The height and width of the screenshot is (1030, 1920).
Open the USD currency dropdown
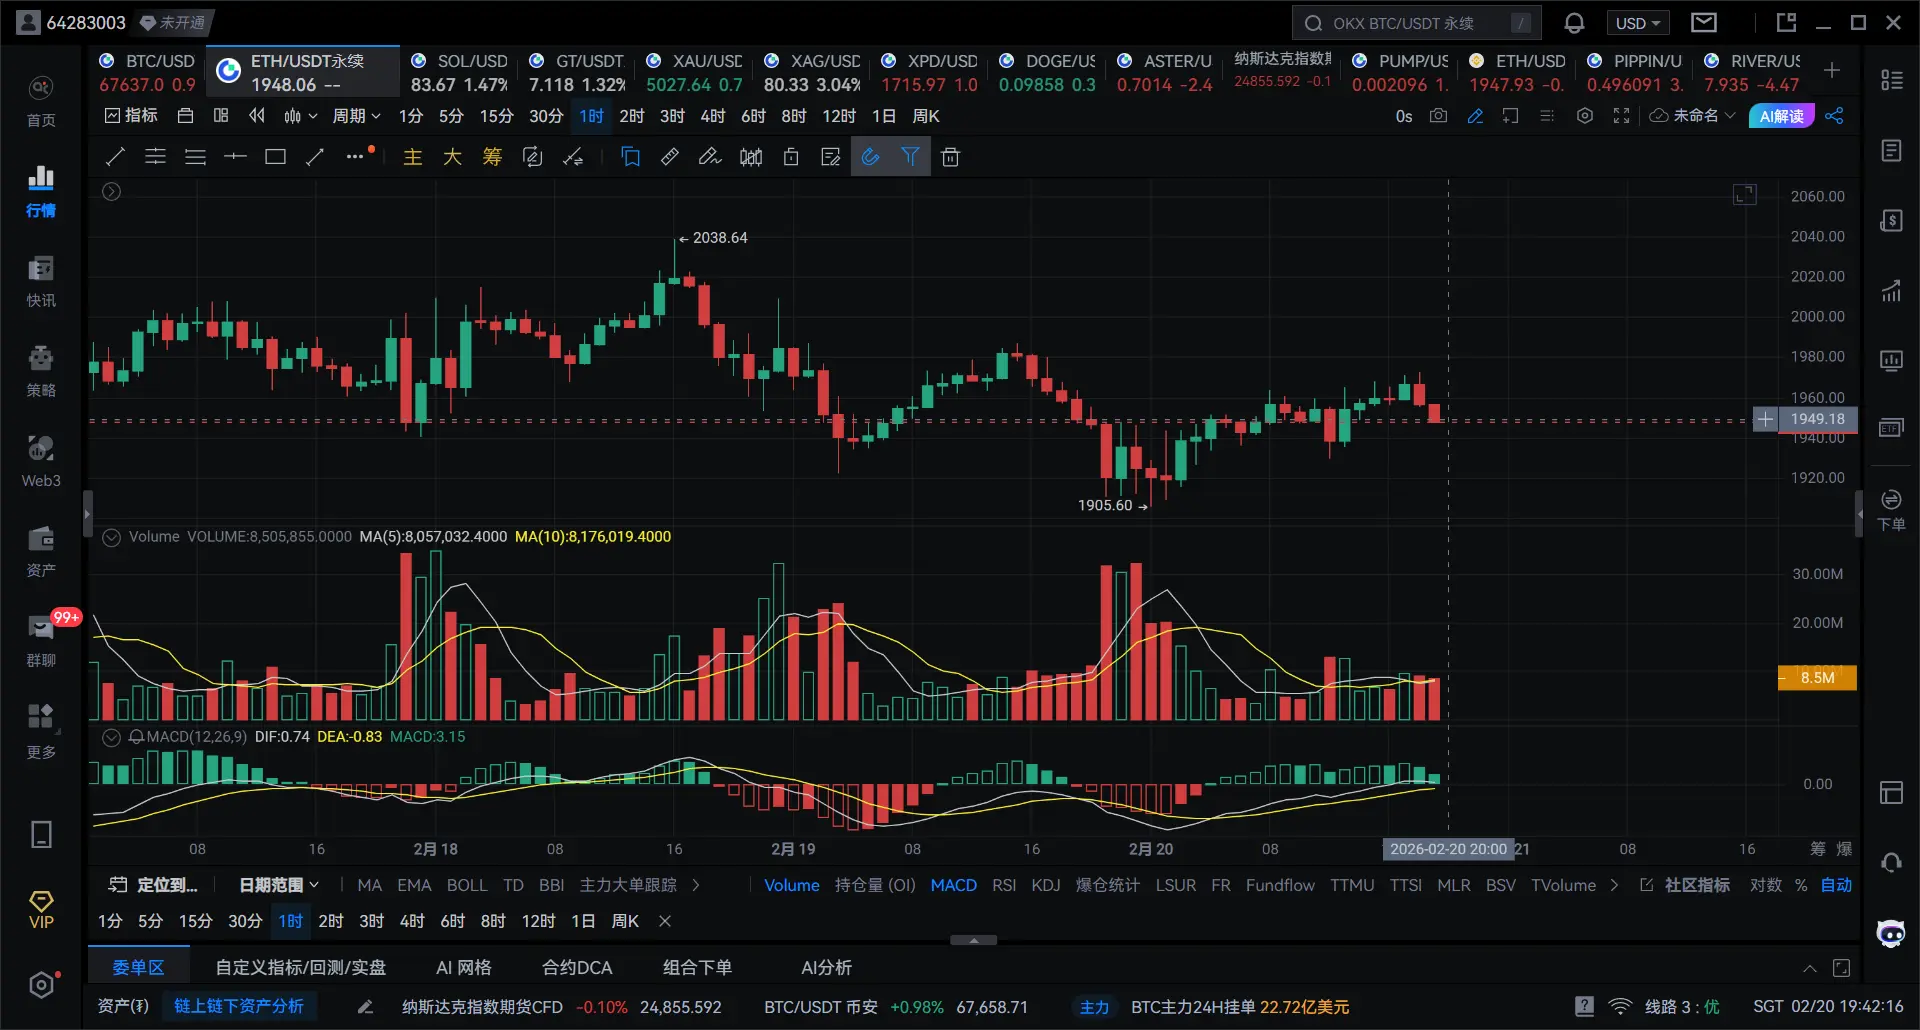point(1638,23)
